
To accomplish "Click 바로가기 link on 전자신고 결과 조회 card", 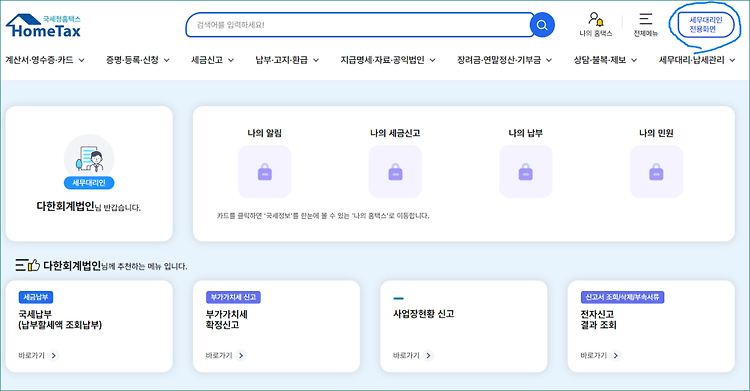I will [594, 356].
